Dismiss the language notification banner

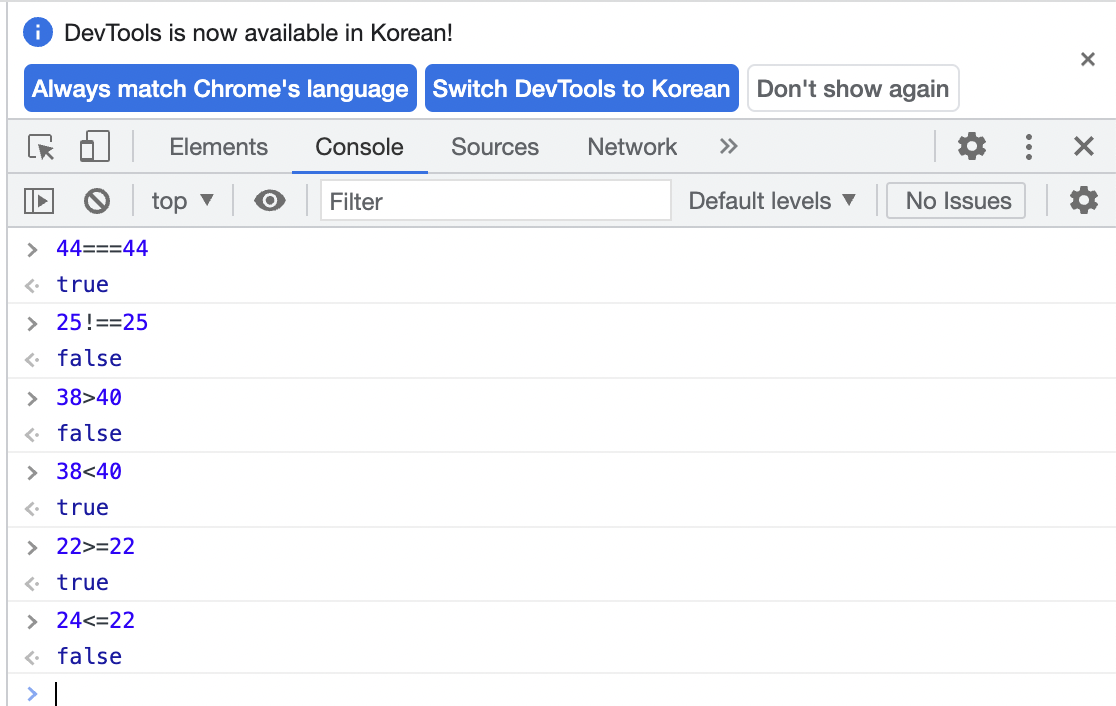tap(1088, 59)
